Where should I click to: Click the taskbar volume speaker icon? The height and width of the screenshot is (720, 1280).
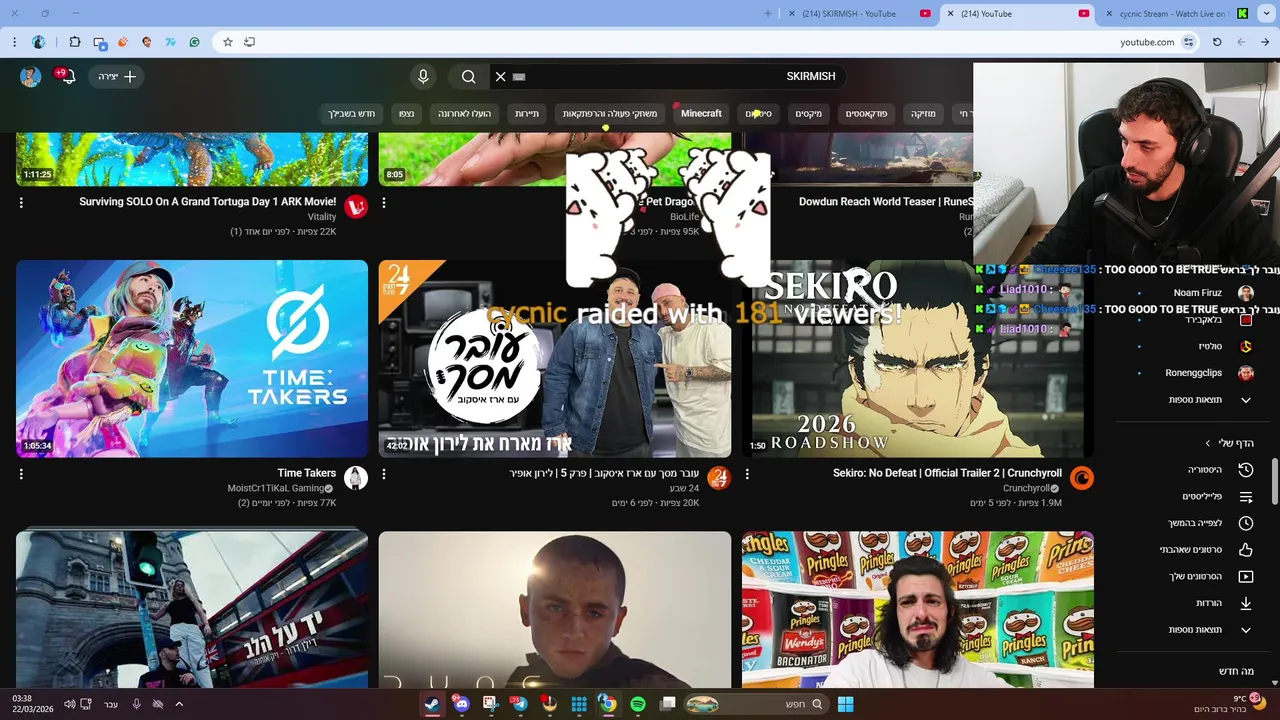[69, 704]
